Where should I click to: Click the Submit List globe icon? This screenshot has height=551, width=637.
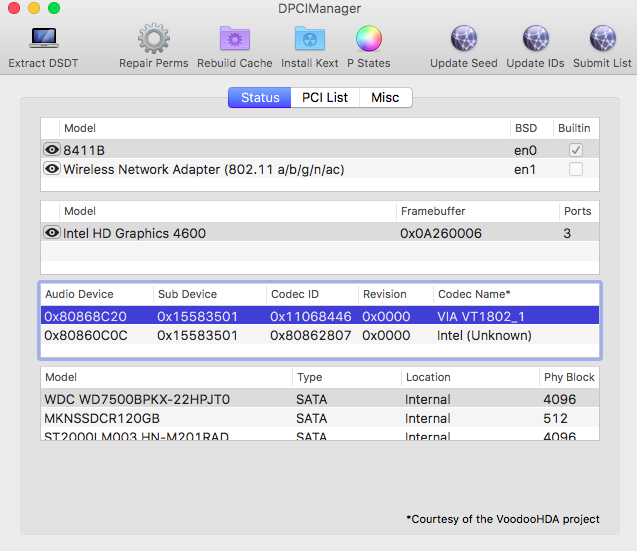(602, 40)
